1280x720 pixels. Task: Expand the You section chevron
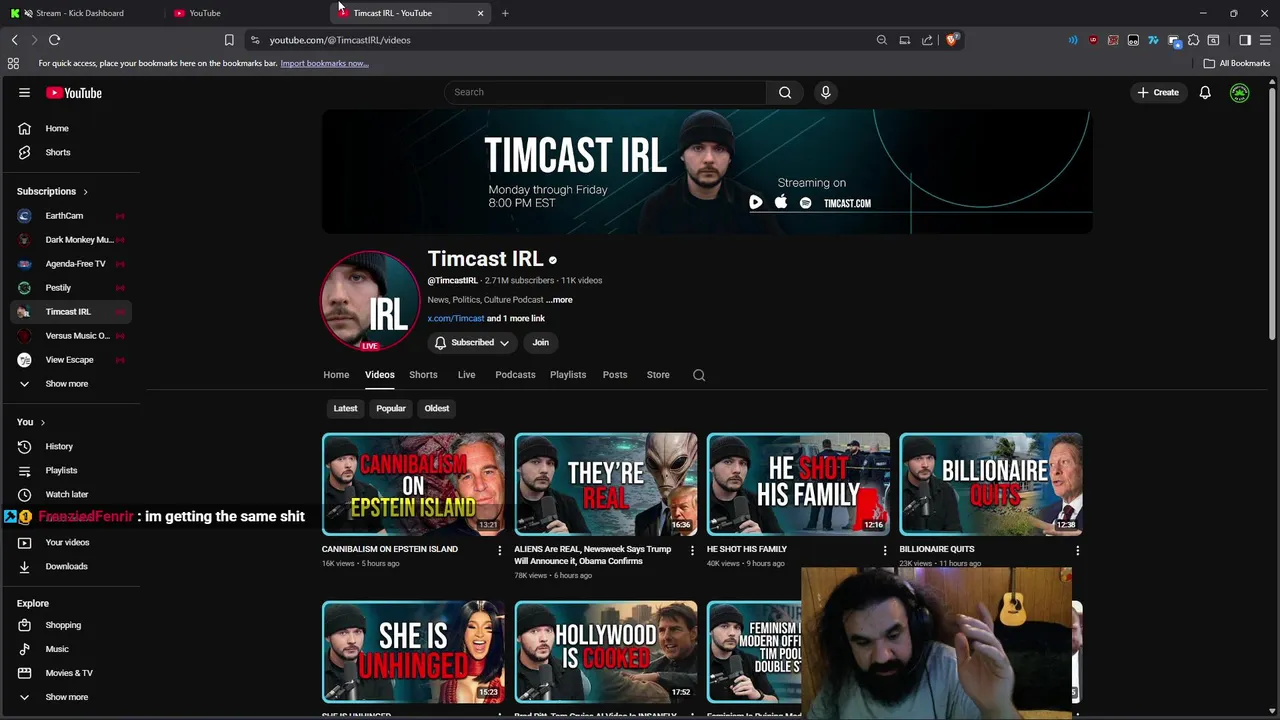click(x=42, y=423)
